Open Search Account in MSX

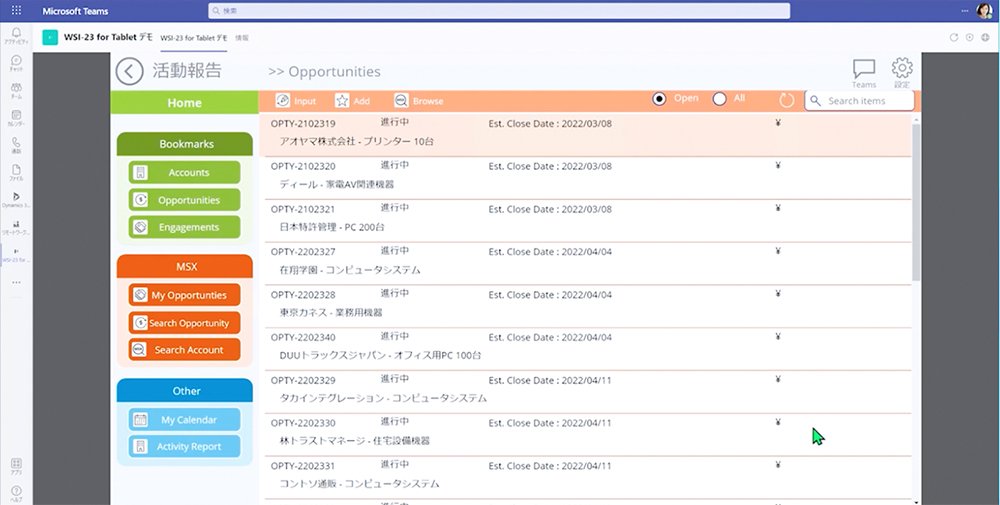pos(184,349)
